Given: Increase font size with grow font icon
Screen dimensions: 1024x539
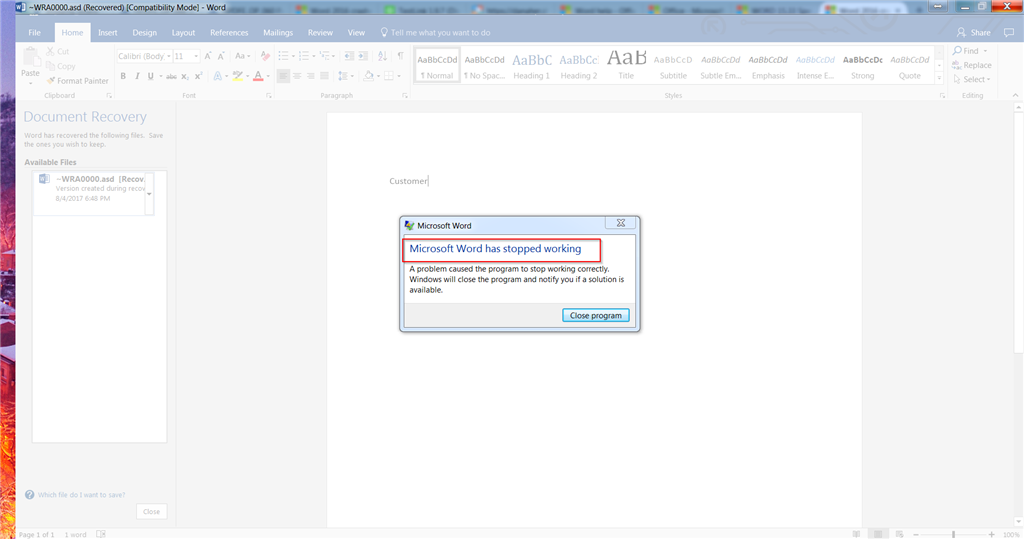Looking at the screenshot, I should (208, 56).
